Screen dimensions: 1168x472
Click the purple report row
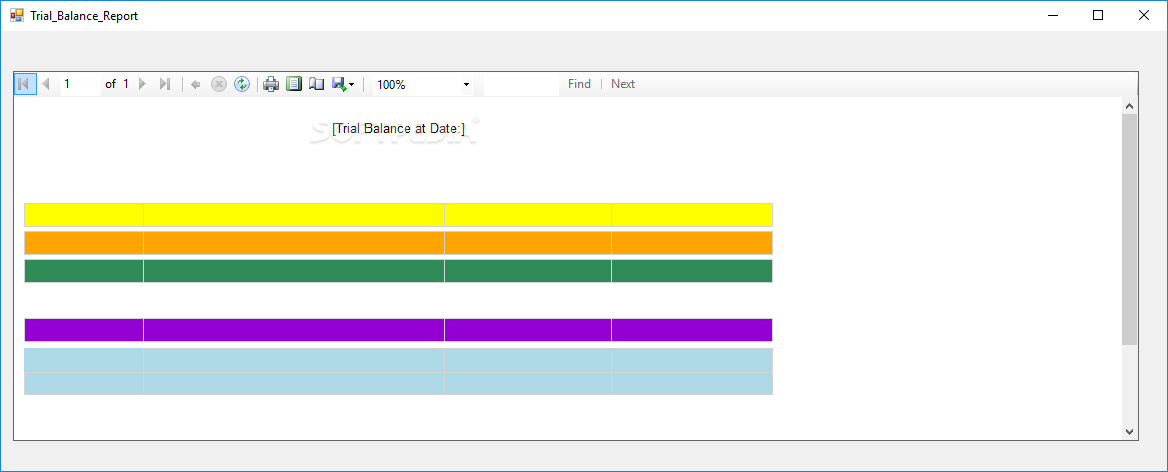click(x=399, y=330)
